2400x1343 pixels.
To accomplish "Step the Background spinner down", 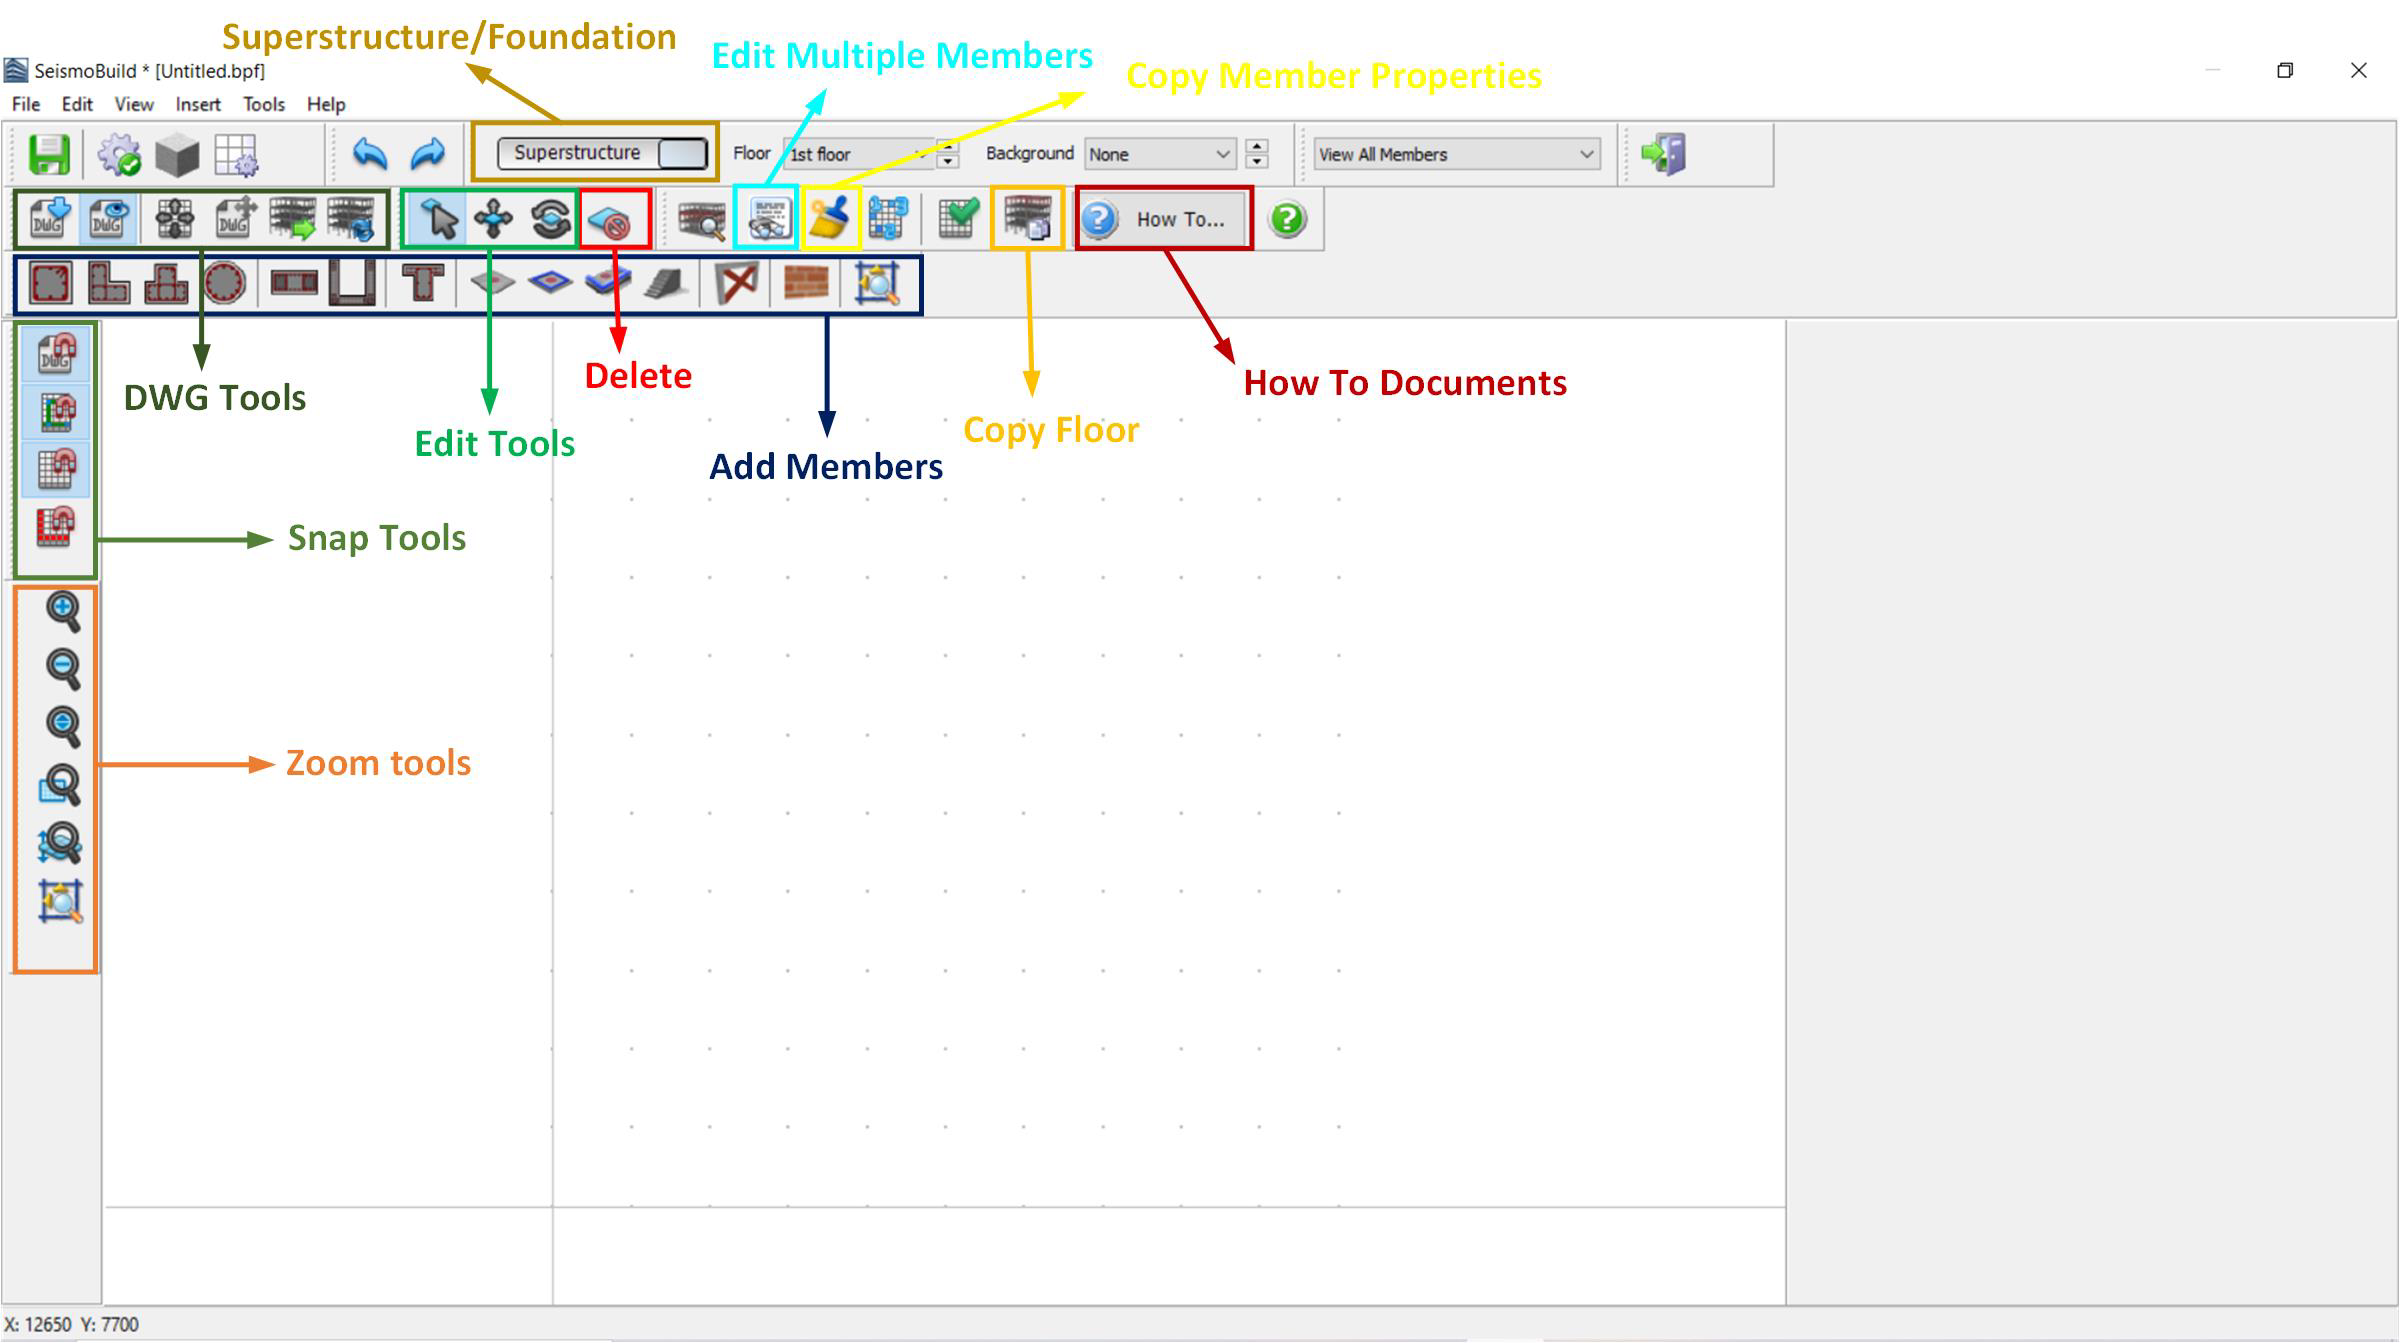I will click(1257, 161).
